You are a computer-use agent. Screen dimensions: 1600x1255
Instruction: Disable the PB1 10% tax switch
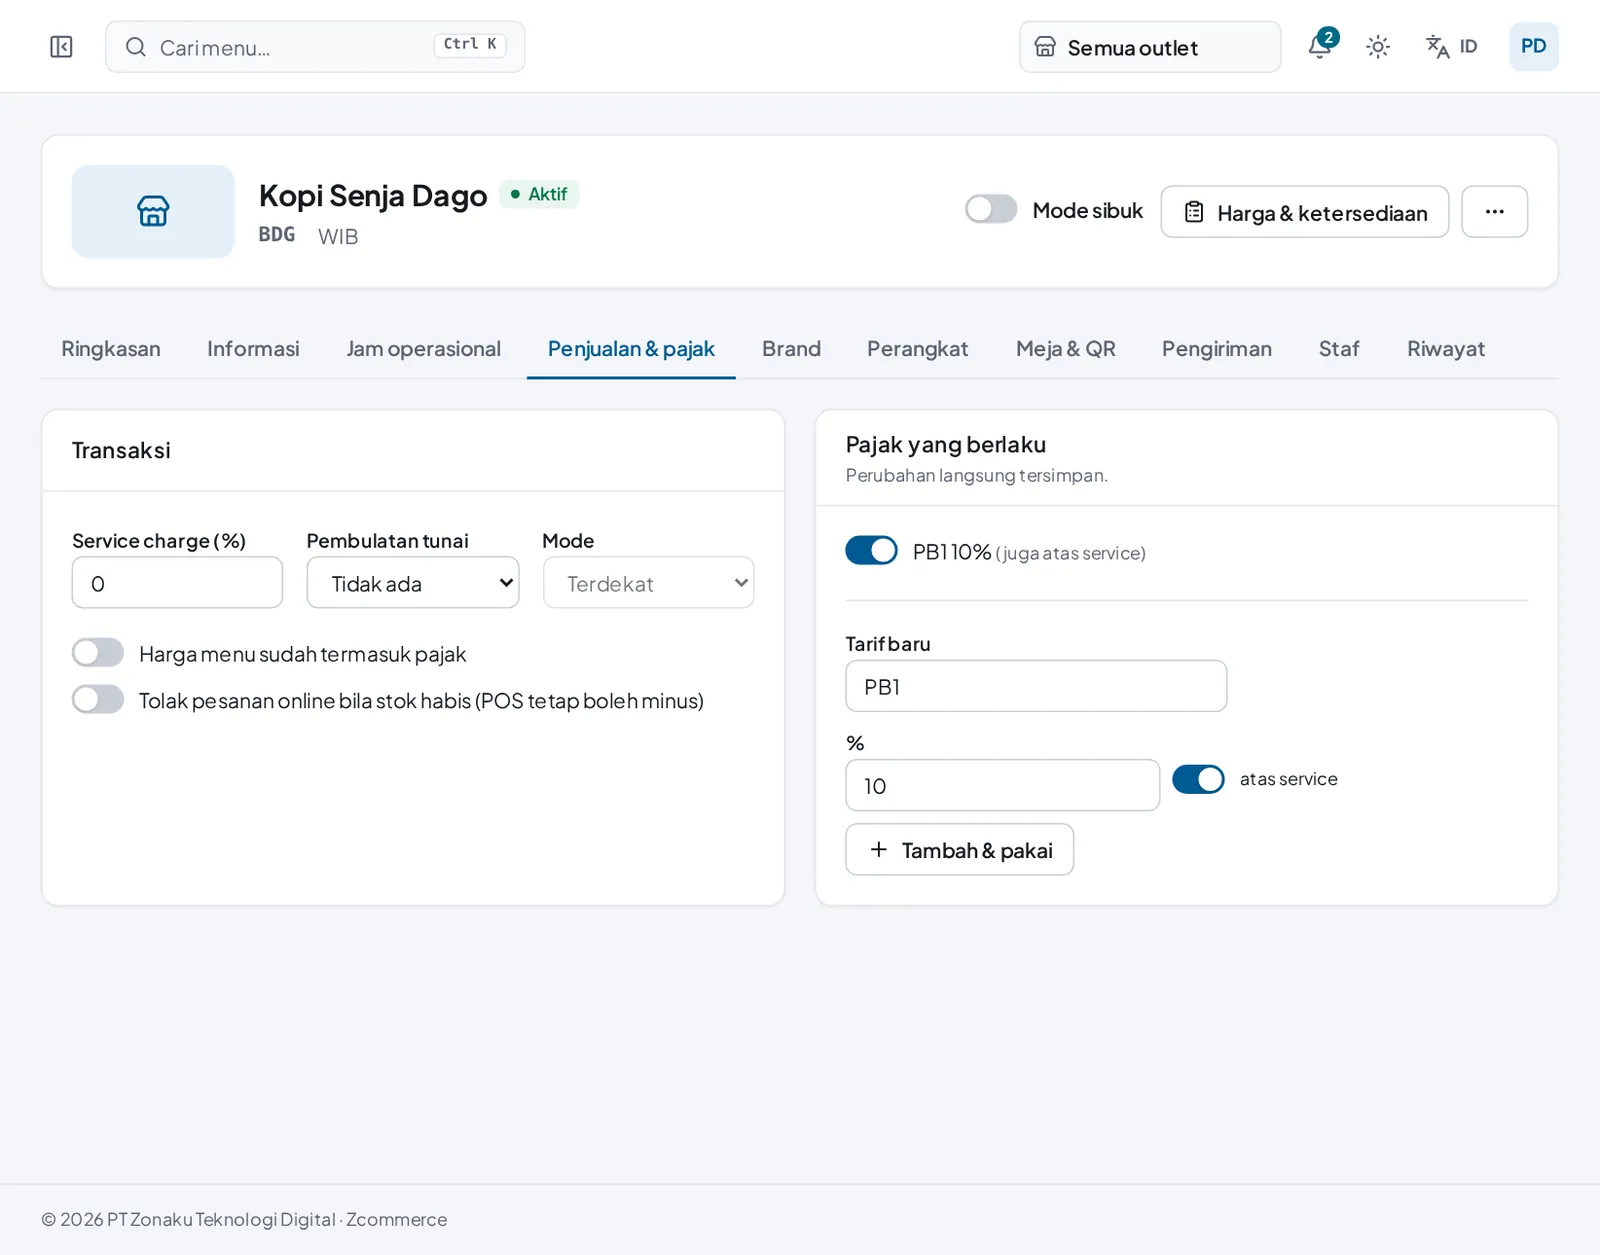tap(871, 550)
